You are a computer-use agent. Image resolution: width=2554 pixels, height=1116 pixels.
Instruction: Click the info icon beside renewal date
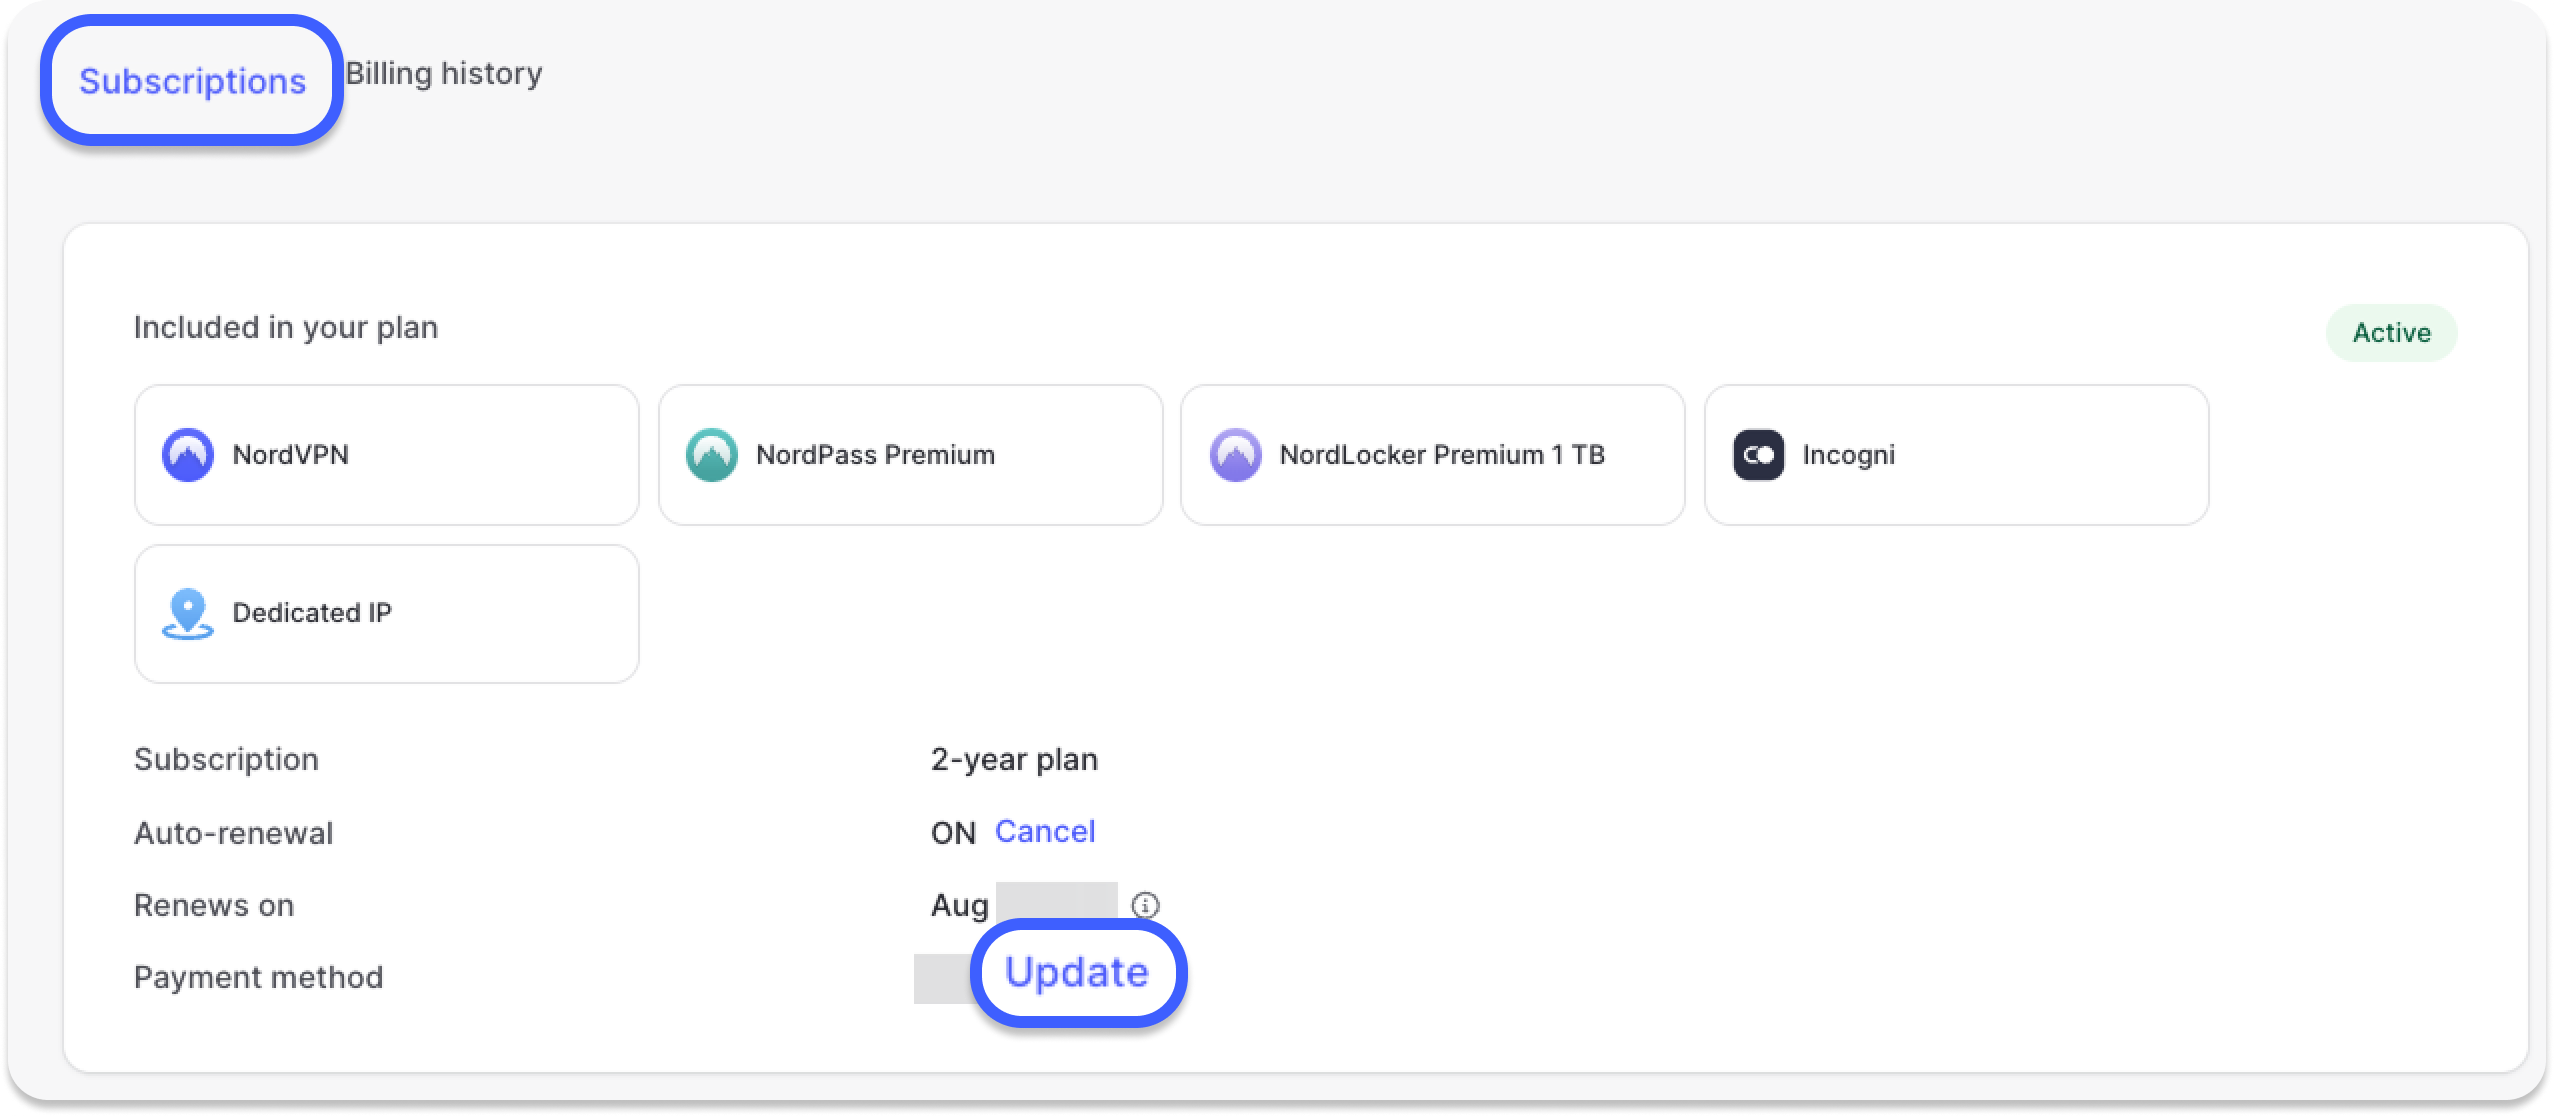[x=1145, y=905]
